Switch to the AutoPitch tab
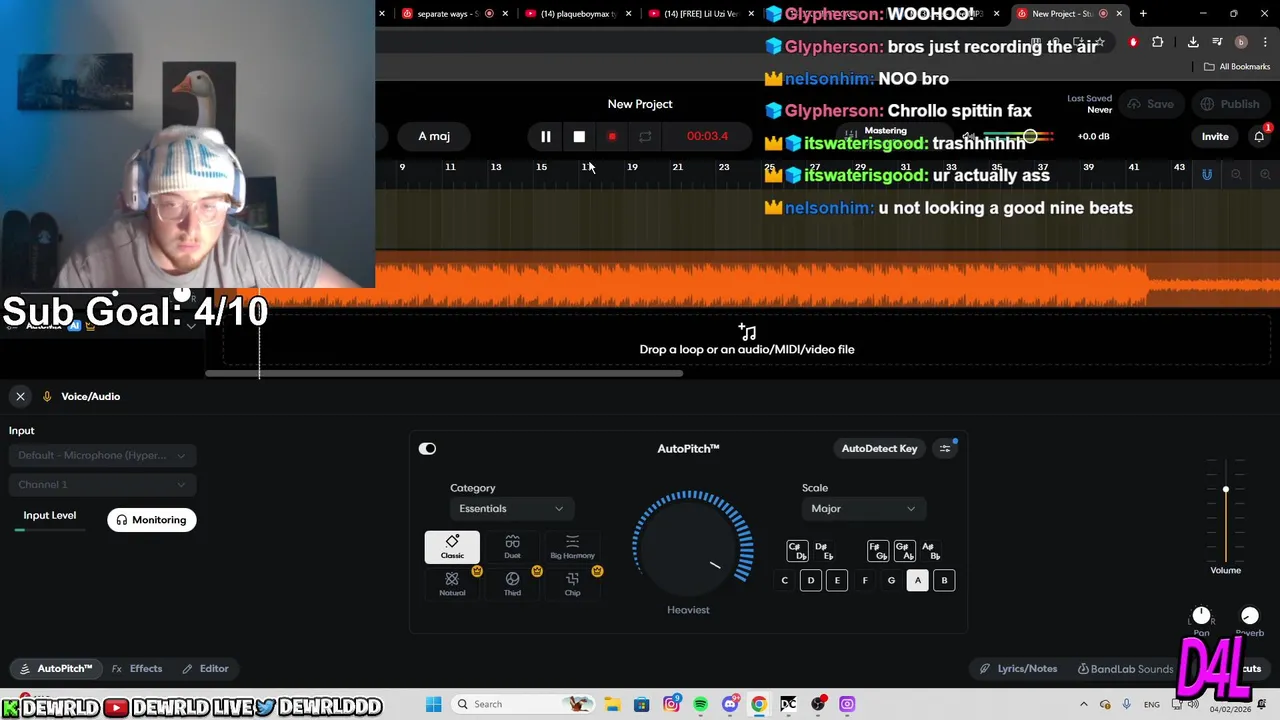This screenshot has width=1280, height=720. tap(56, 668)
